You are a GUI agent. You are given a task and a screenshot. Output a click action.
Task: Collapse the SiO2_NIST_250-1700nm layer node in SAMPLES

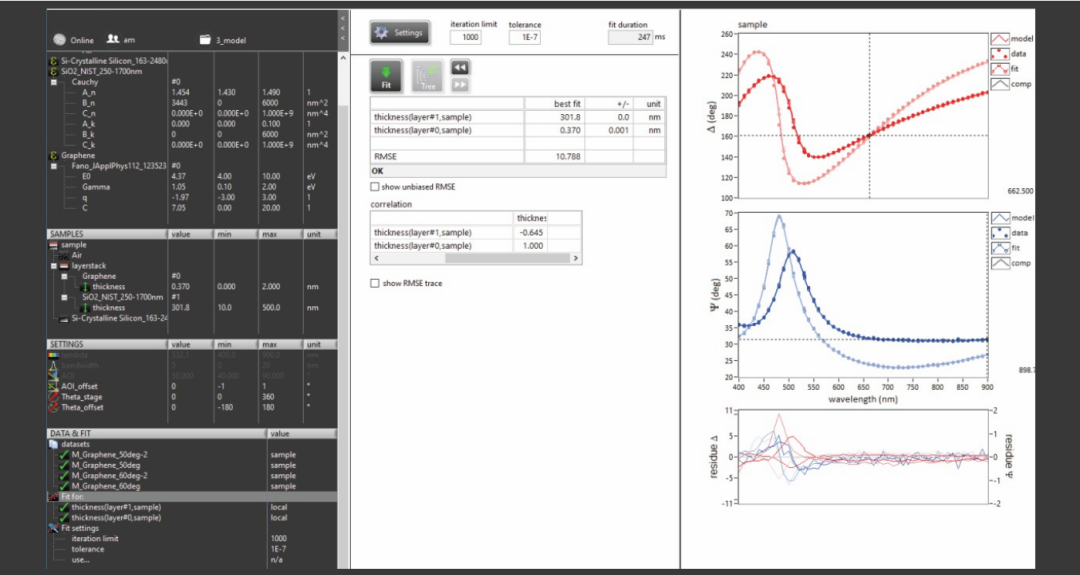(64, 297)
